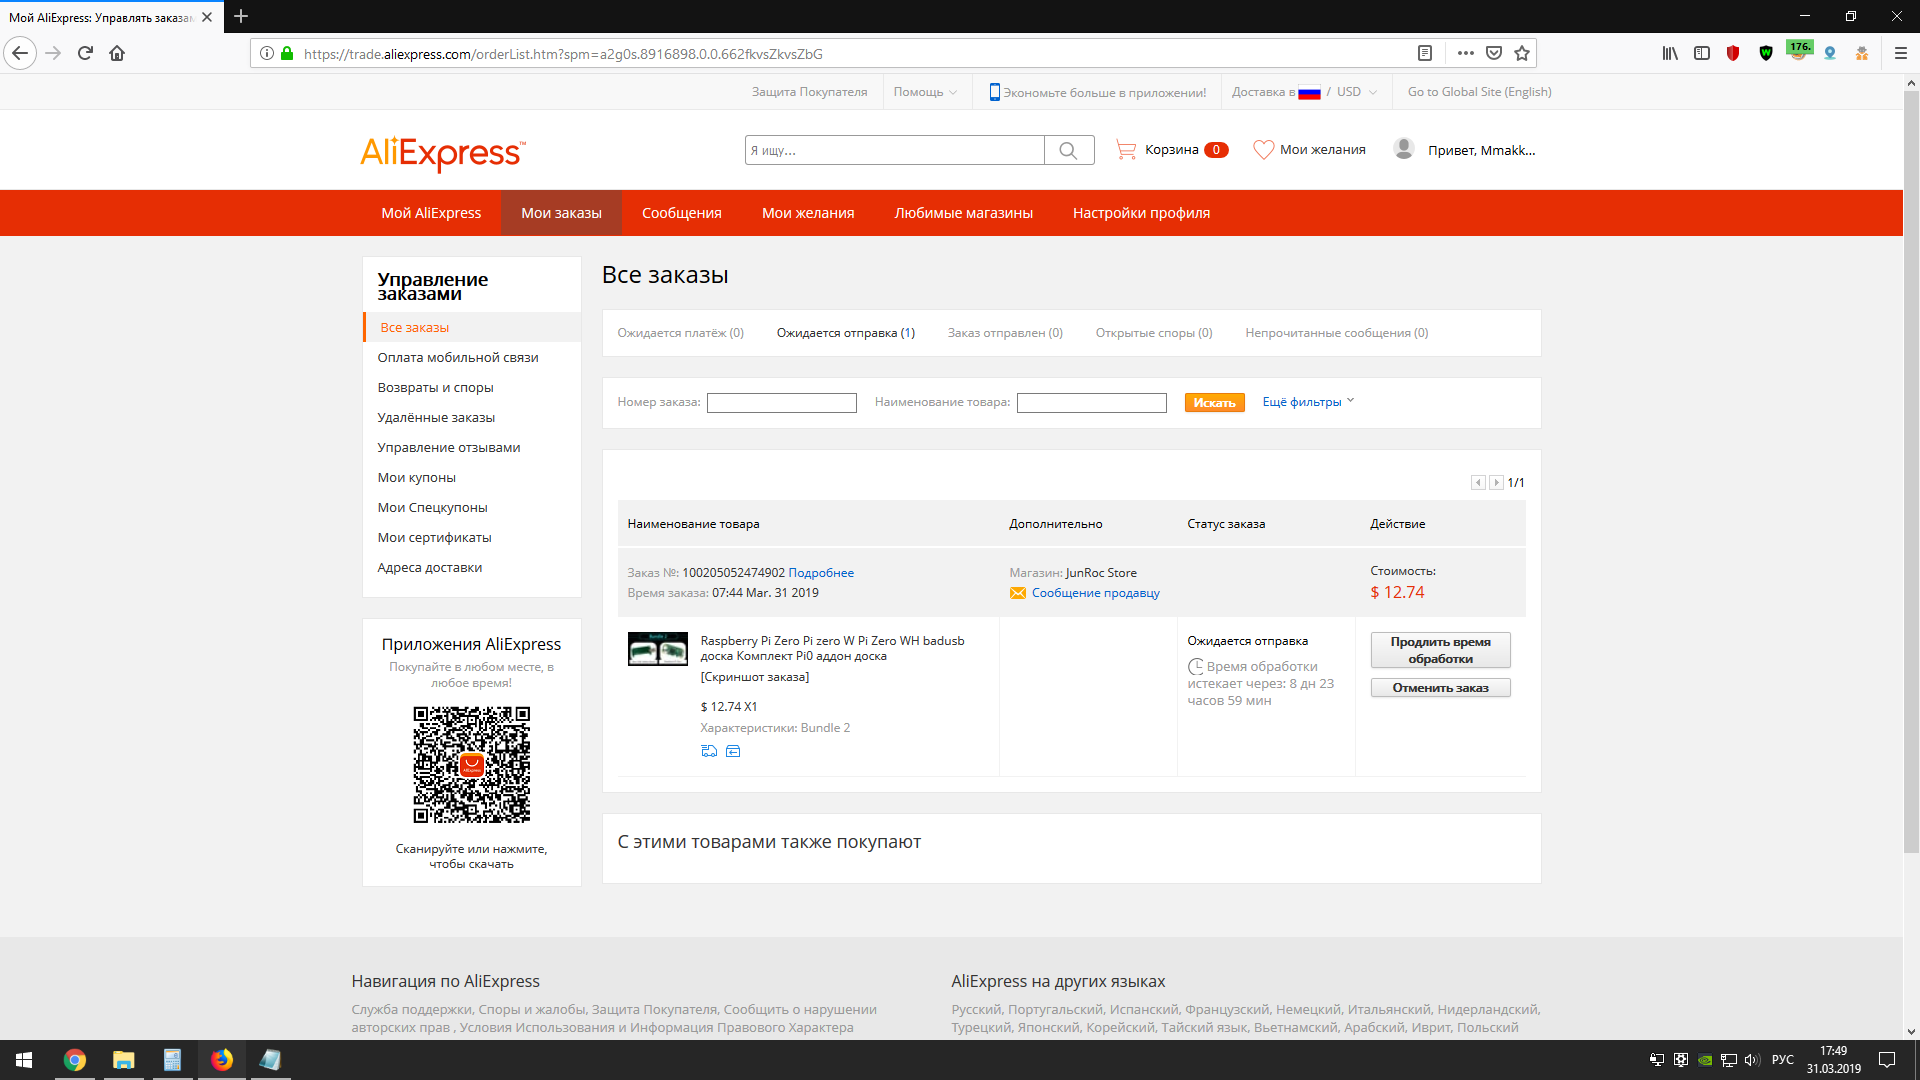Open File Explorer from the taskbar

click(x=123, y=1060)
